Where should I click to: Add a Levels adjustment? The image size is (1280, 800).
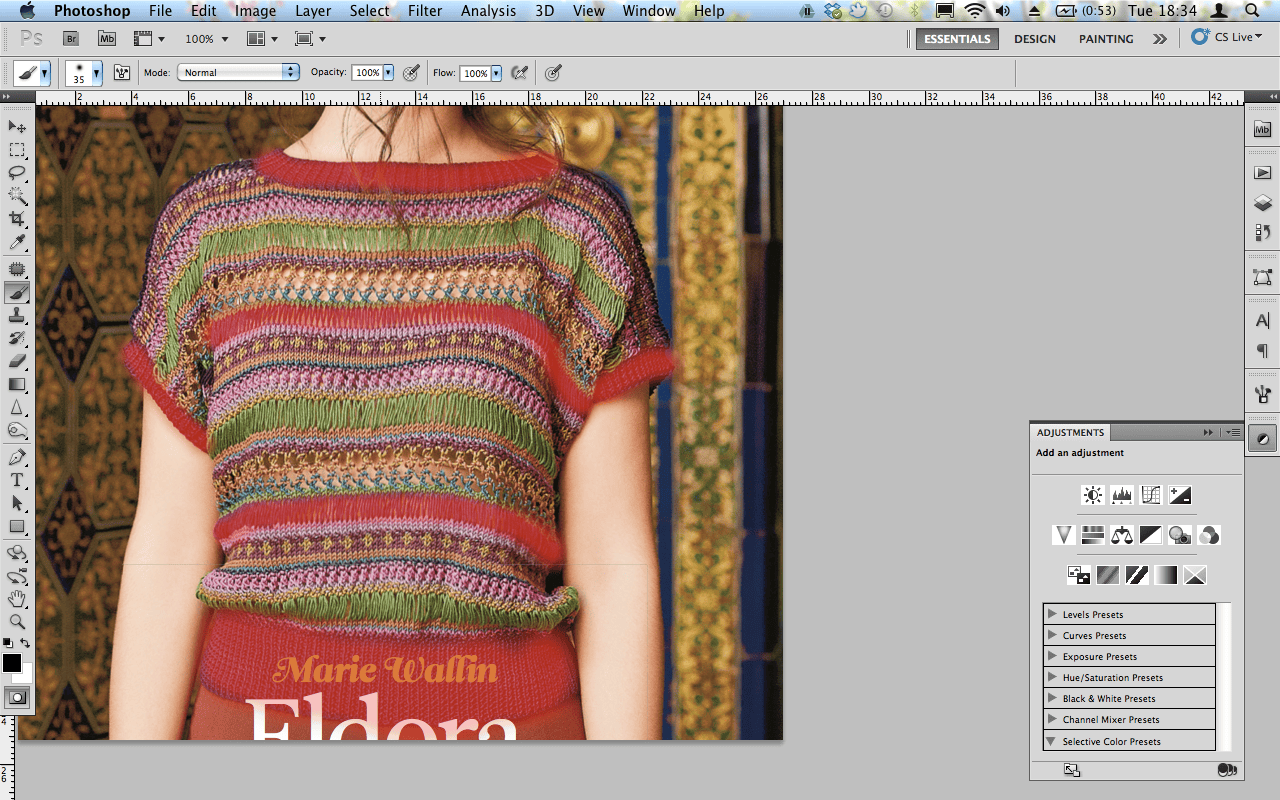[1122, 495]
